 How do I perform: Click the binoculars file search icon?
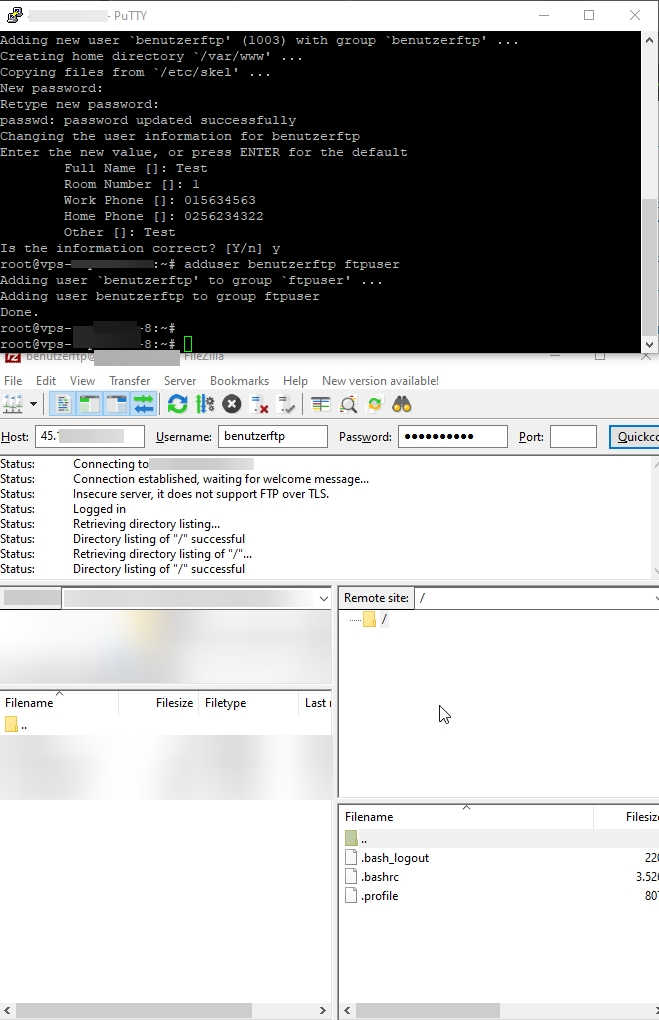(x=402, y=404)
